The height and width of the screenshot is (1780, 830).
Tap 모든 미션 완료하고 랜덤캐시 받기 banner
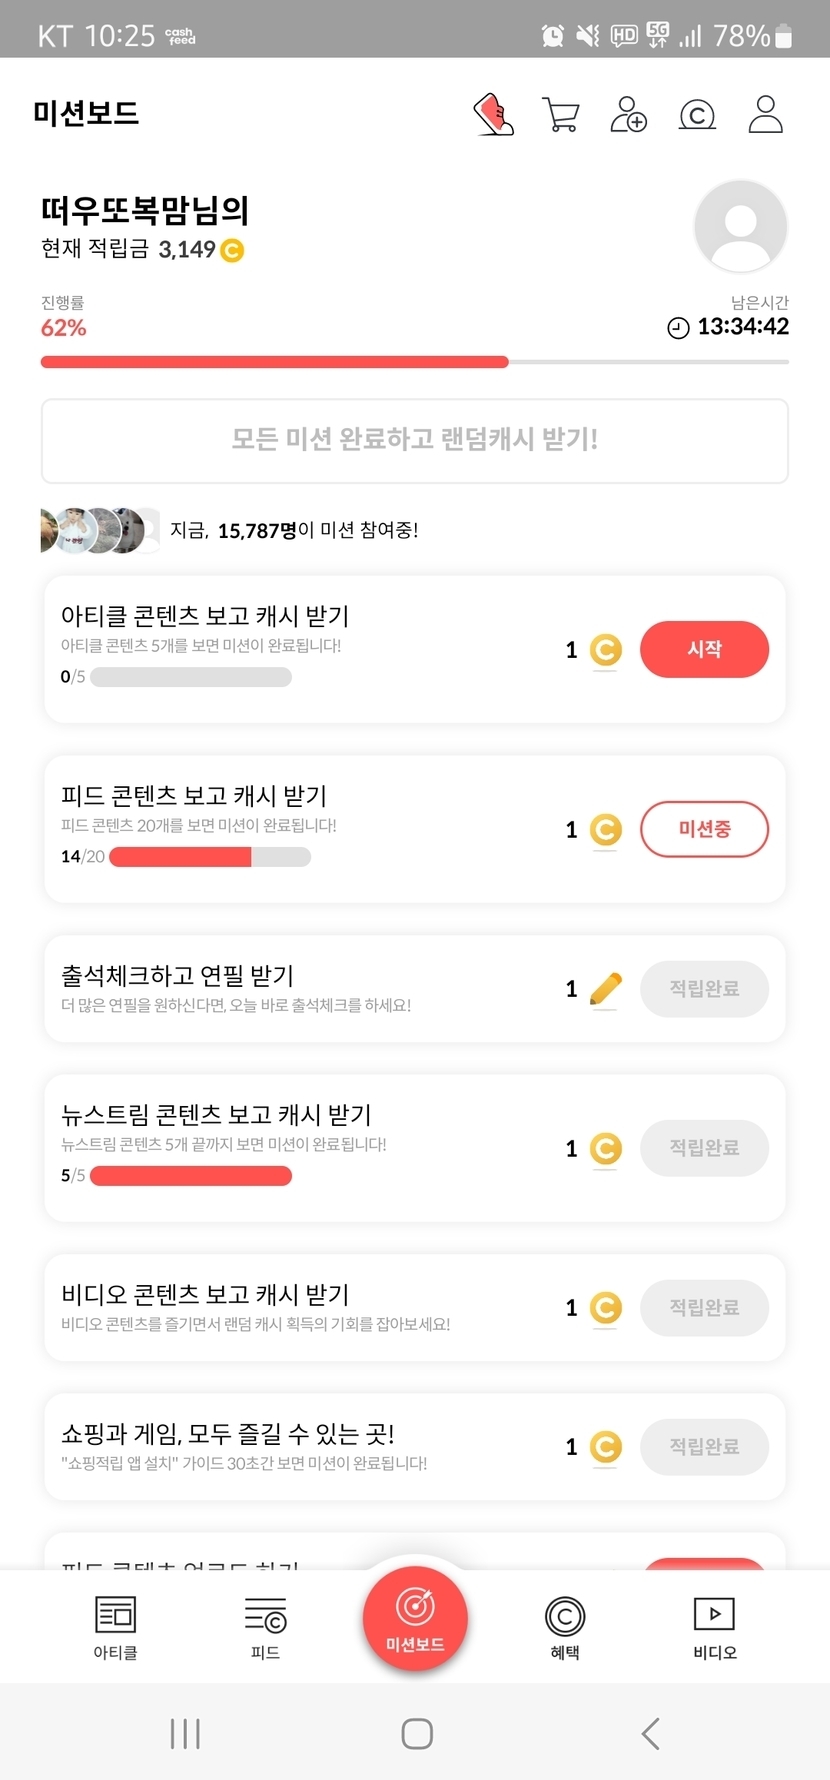point(415,440)
